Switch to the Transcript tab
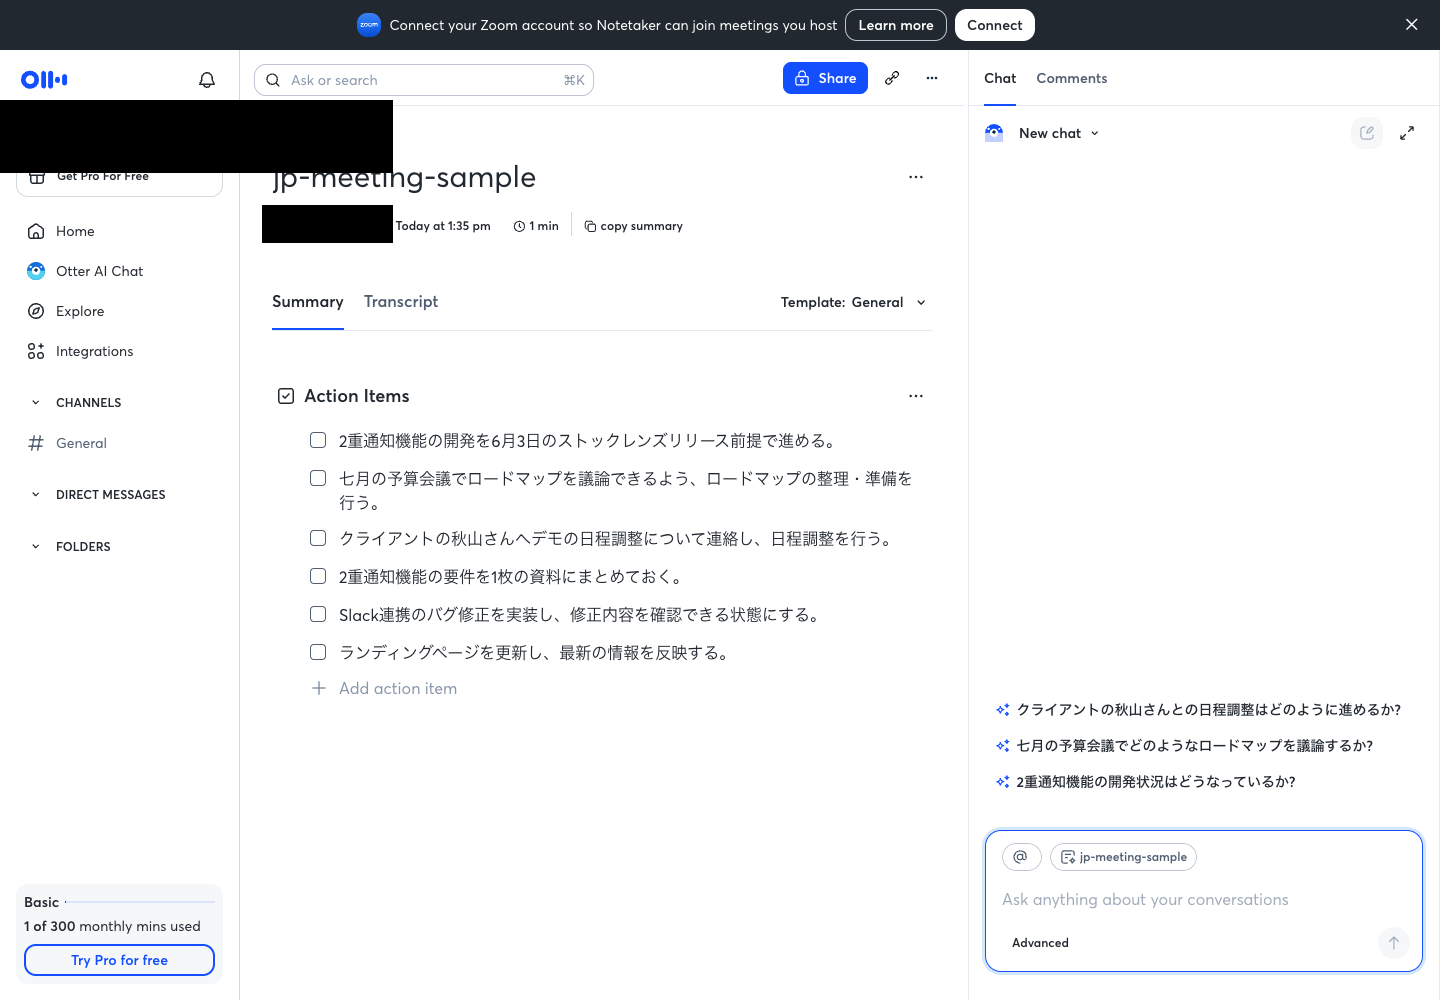Image resolution: width=1440 pixels, height=1000 pixels. click(401, 302)
